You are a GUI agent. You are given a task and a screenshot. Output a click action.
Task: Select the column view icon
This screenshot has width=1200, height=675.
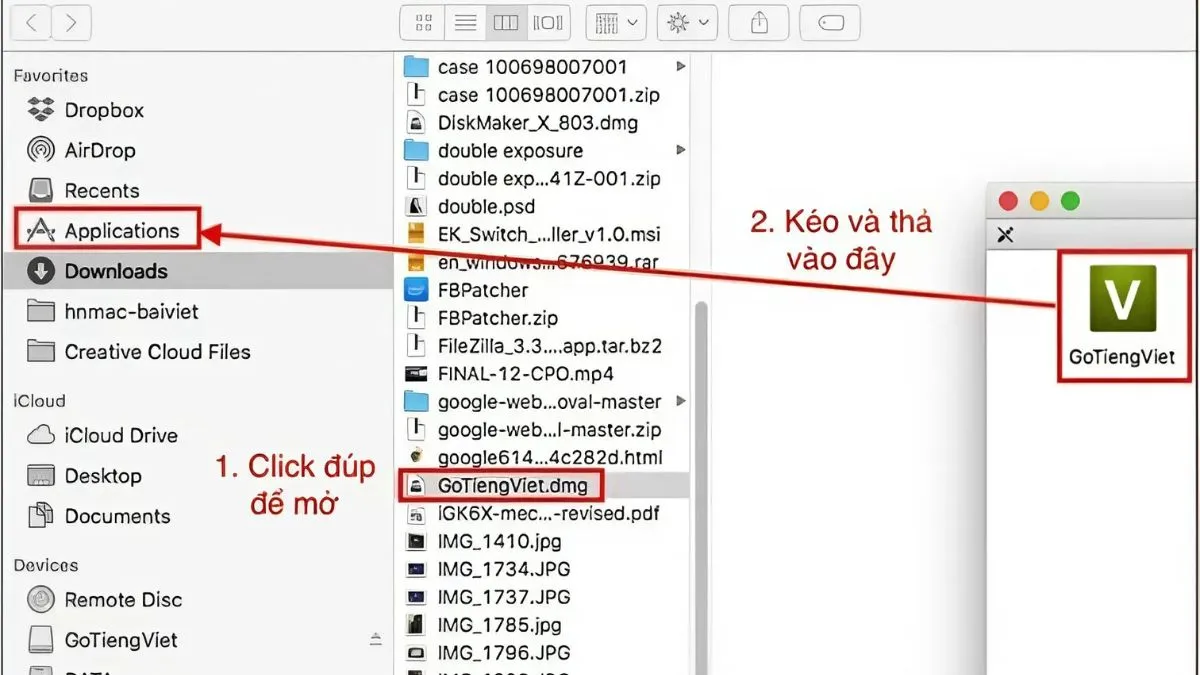[x=505, y=22]
